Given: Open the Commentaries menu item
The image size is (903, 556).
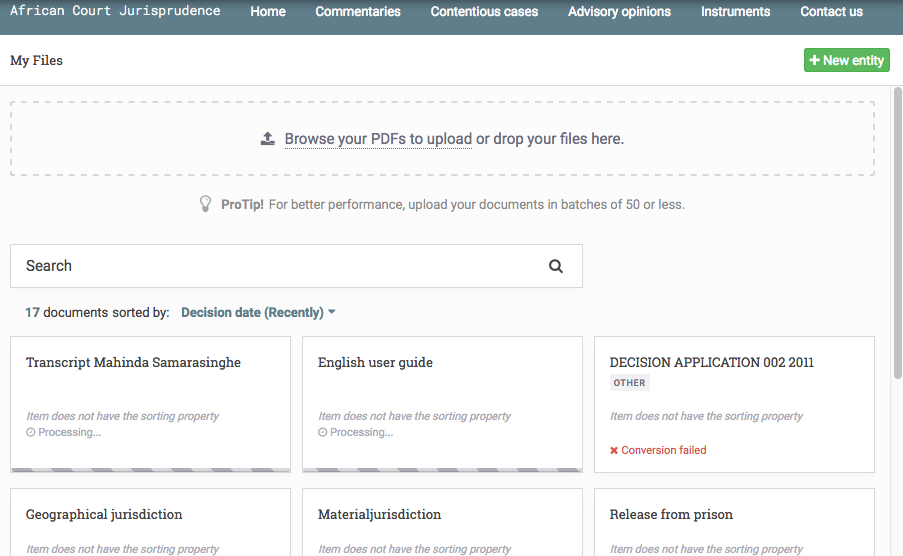Looking at the screenshot, I should click(x=358, y=12).
